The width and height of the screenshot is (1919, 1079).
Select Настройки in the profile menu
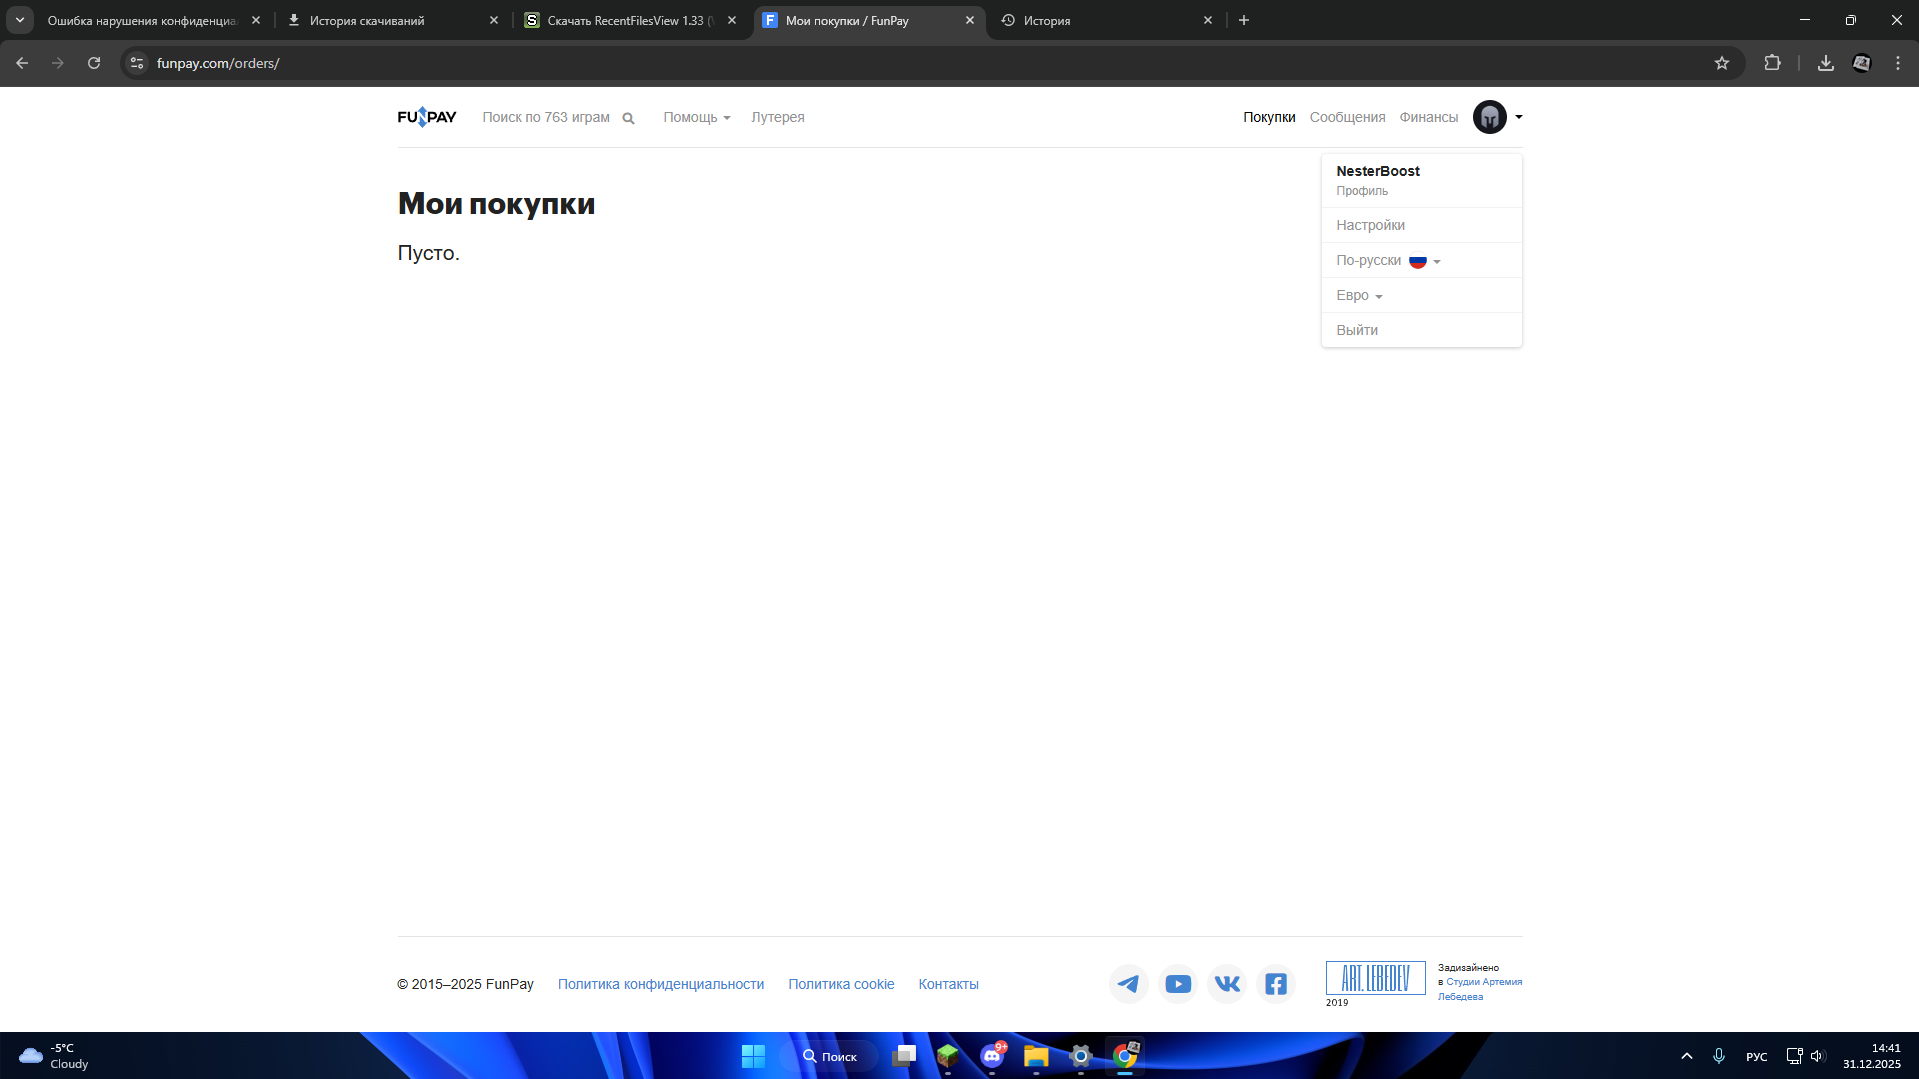1370,225
